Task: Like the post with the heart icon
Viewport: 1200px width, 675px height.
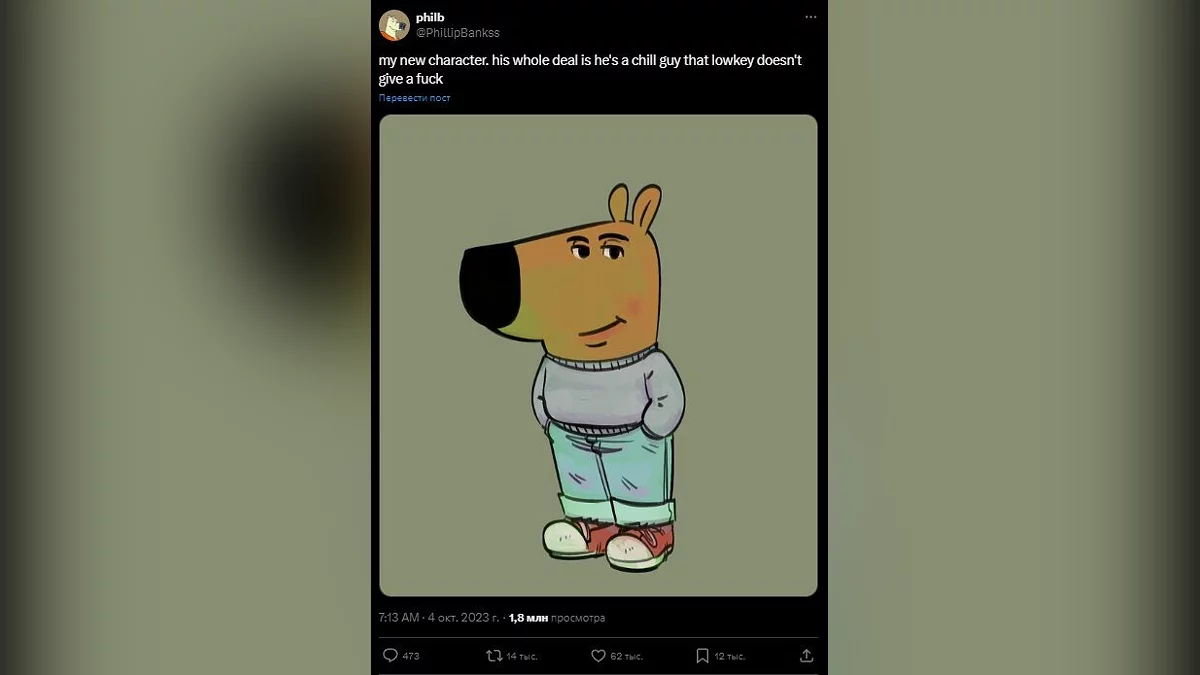Action: pyautogui.click(x=599, y=656)
